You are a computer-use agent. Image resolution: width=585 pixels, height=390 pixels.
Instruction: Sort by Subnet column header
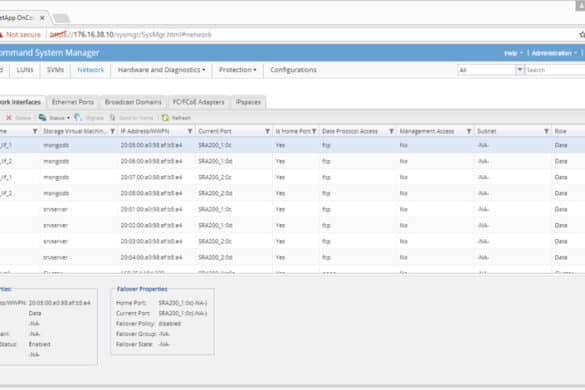tap(487, 131)
